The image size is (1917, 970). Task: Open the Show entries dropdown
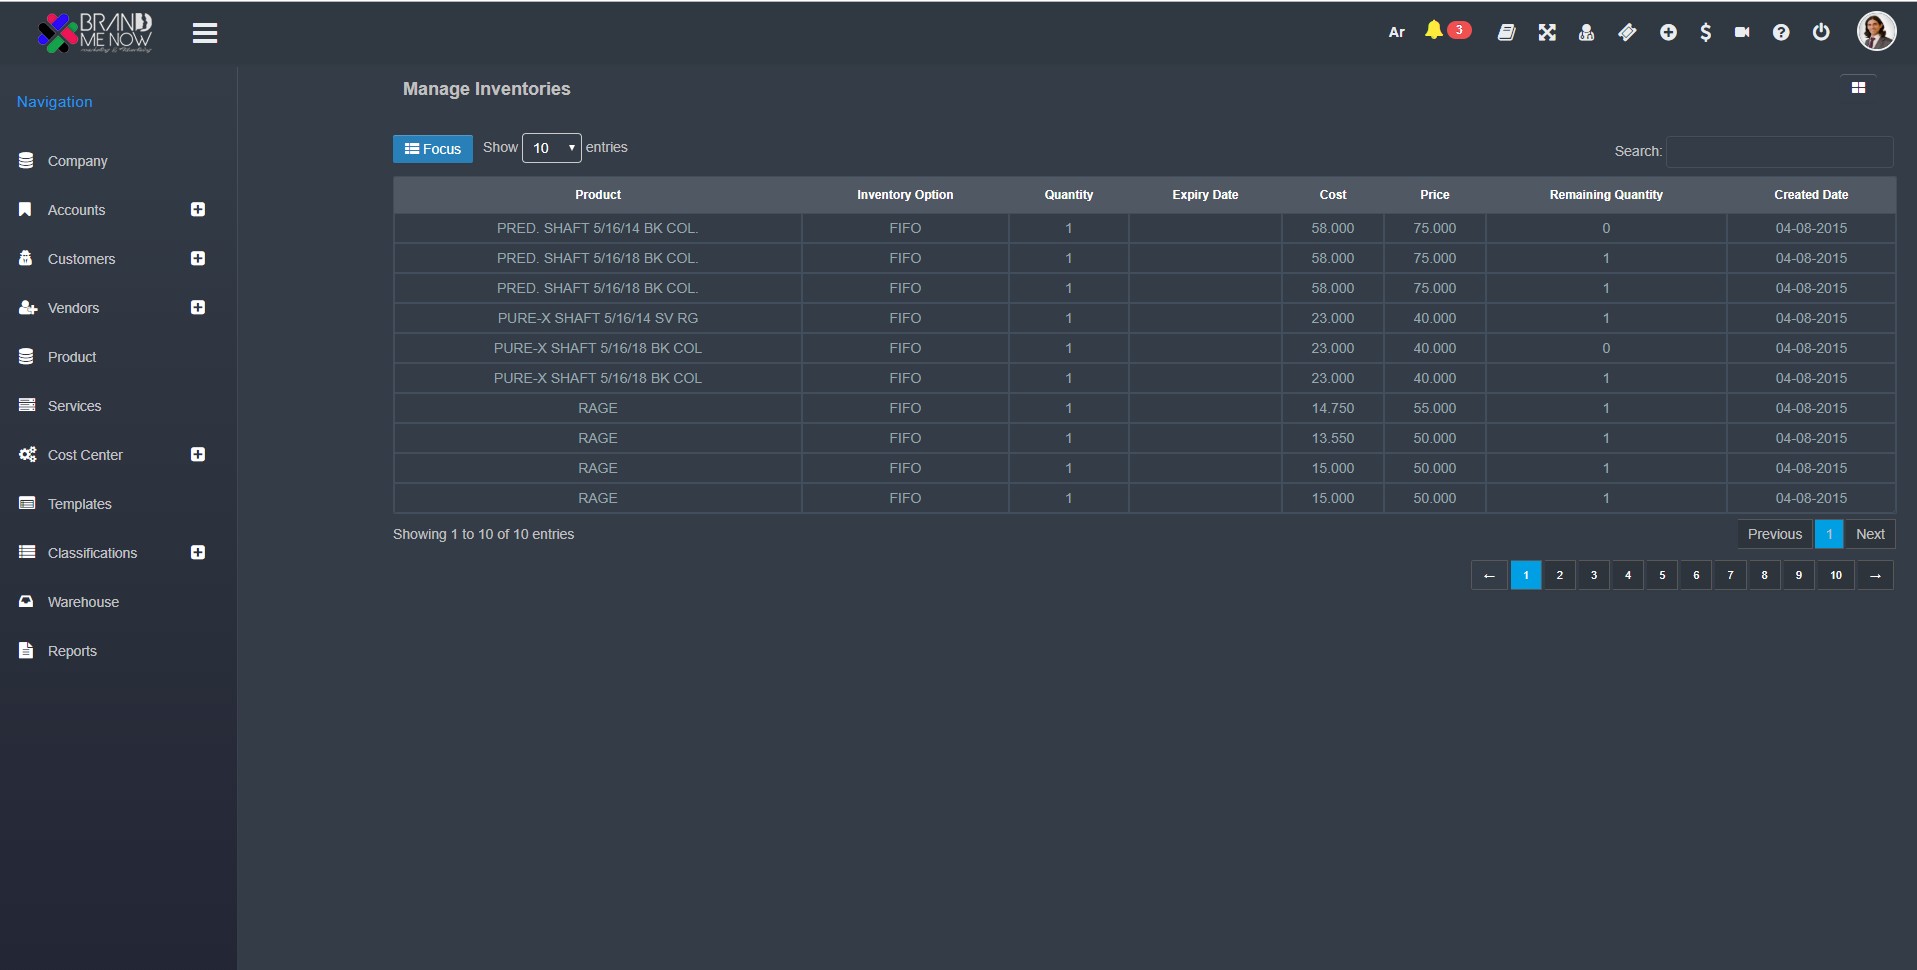click(x=551, y=148)
